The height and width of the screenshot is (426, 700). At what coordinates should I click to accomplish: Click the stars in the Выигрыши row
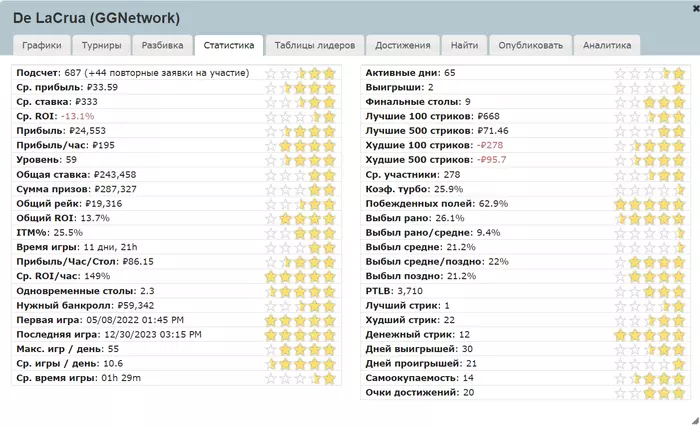point(650,88)
